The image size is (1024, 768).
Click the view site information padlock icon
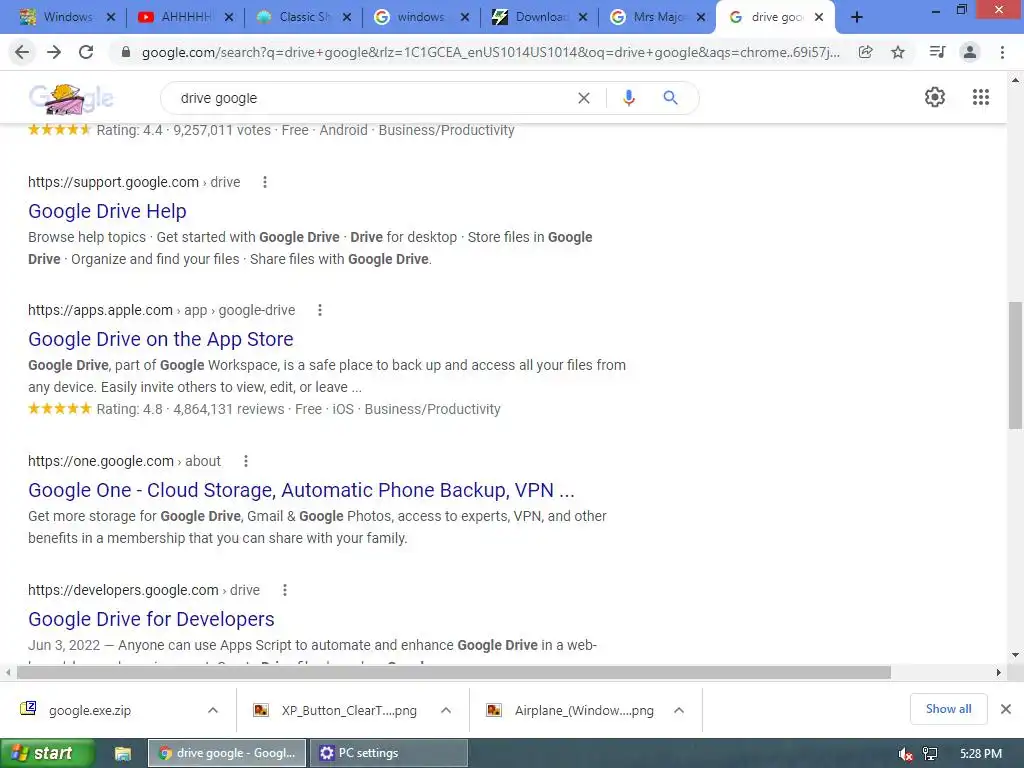(126, 52)
